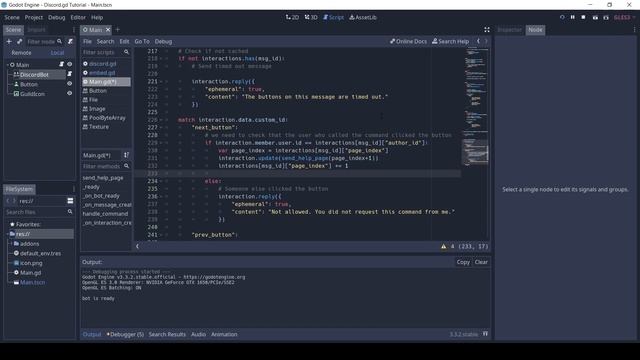Screen dimensions: 640x360
Task: Add a new scene tab
Action: 118,29
